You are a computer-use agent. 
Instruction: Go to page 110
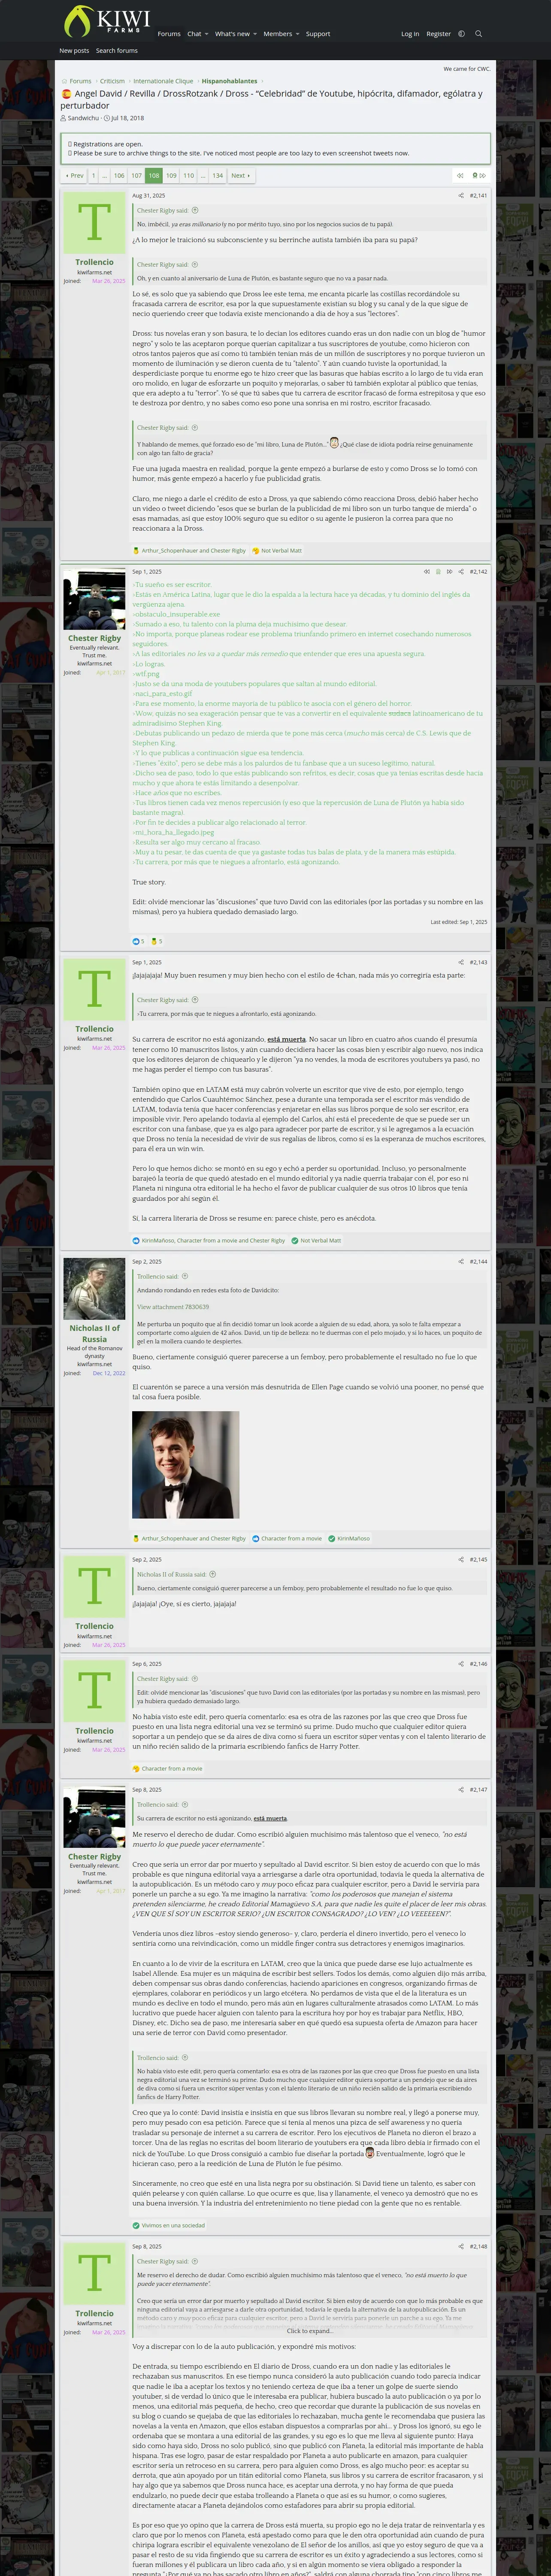tap(189, 175)
